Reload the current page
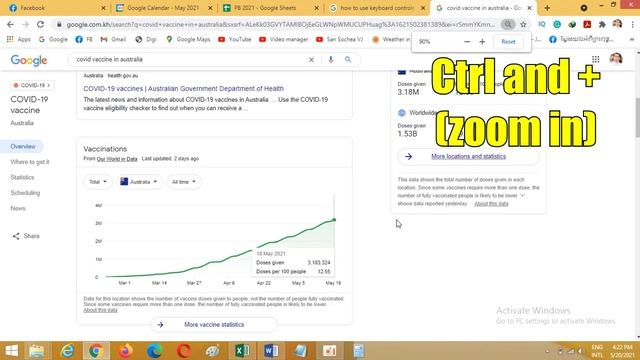 point(40,24)
